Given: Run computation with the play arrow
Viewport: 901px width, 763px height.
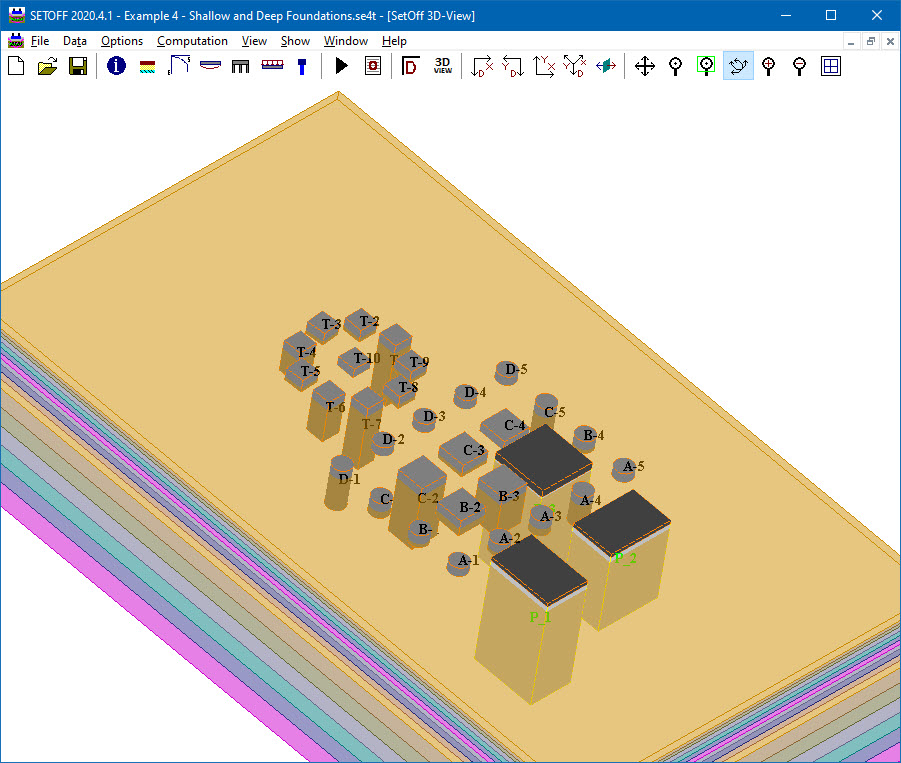Looking at the screenshot, I should (x=341, y=67).
